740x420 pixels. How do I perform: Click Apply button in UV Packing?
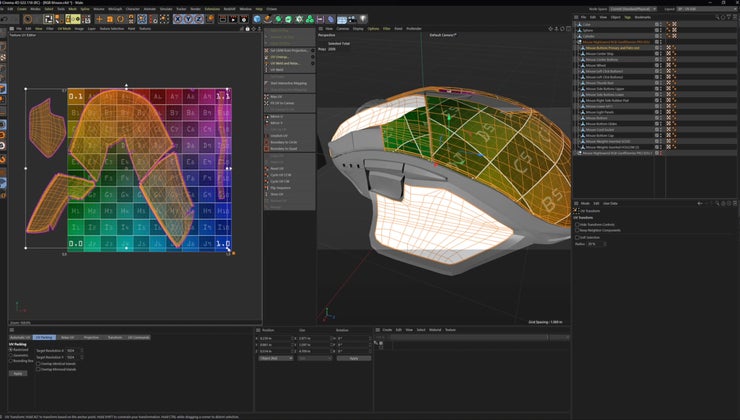[18, 373]
